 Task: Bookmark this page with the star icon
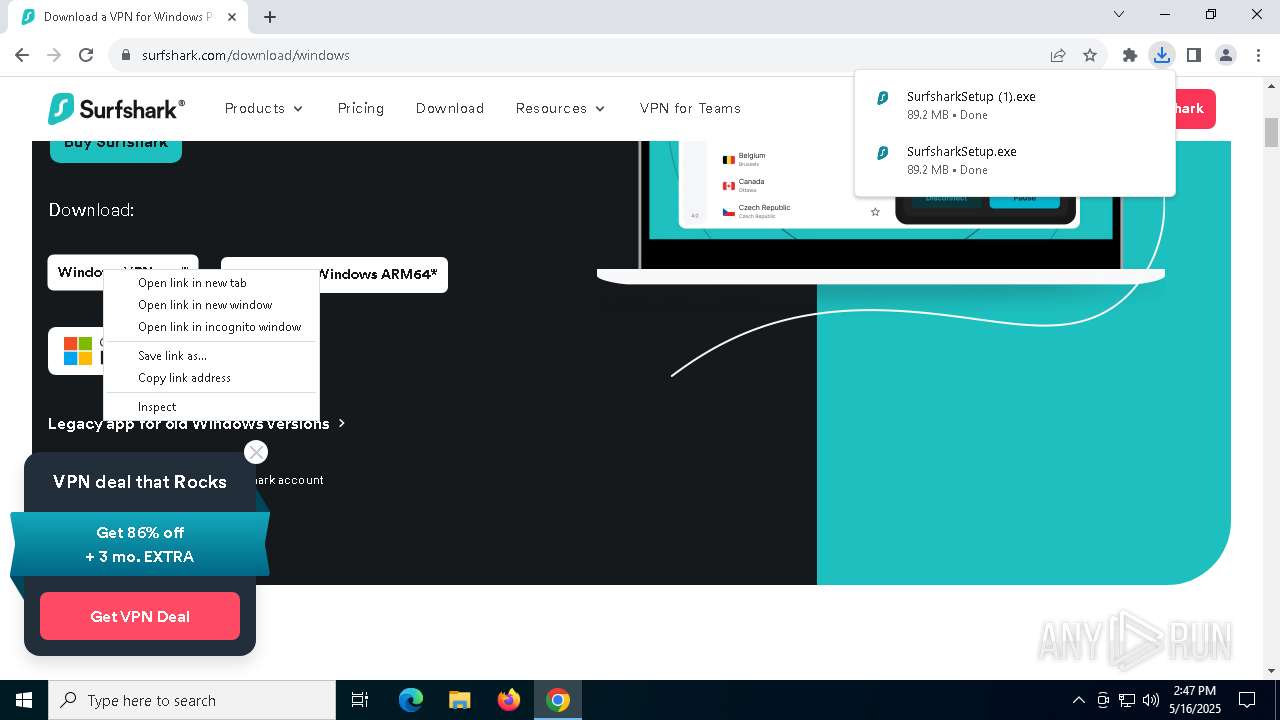(1090, 55)
